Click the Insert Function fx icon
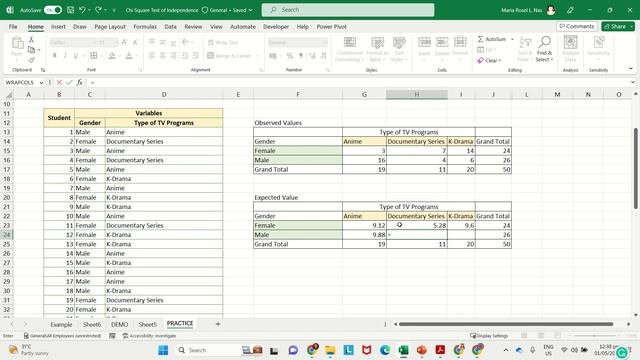Image resolution: width=640 pixels, height=360 pixels. (80, 82)
